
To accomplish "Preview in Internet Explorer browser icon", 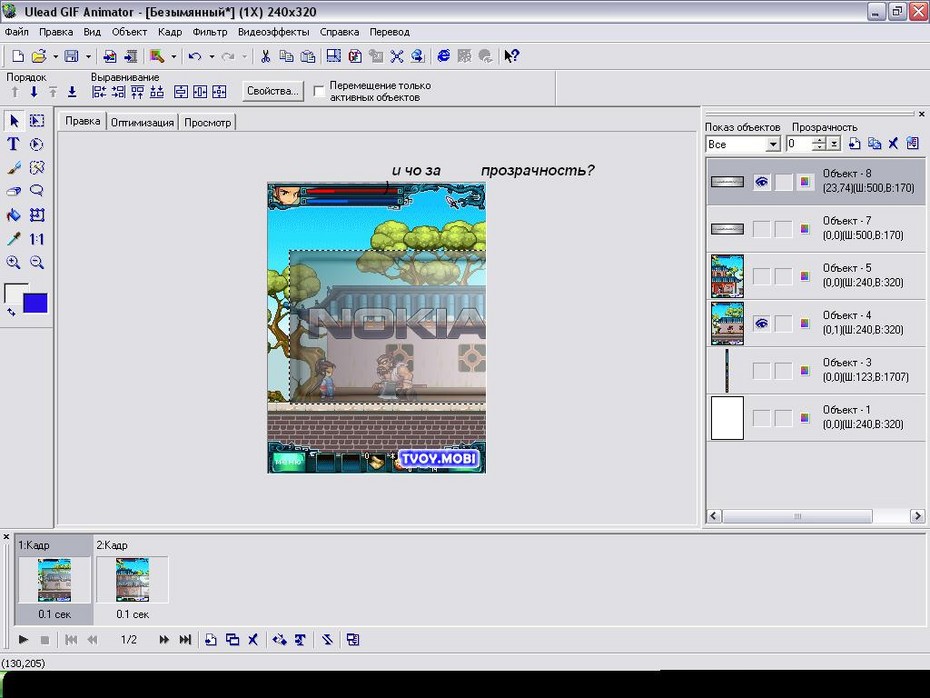I will click(x=443, y=56).
